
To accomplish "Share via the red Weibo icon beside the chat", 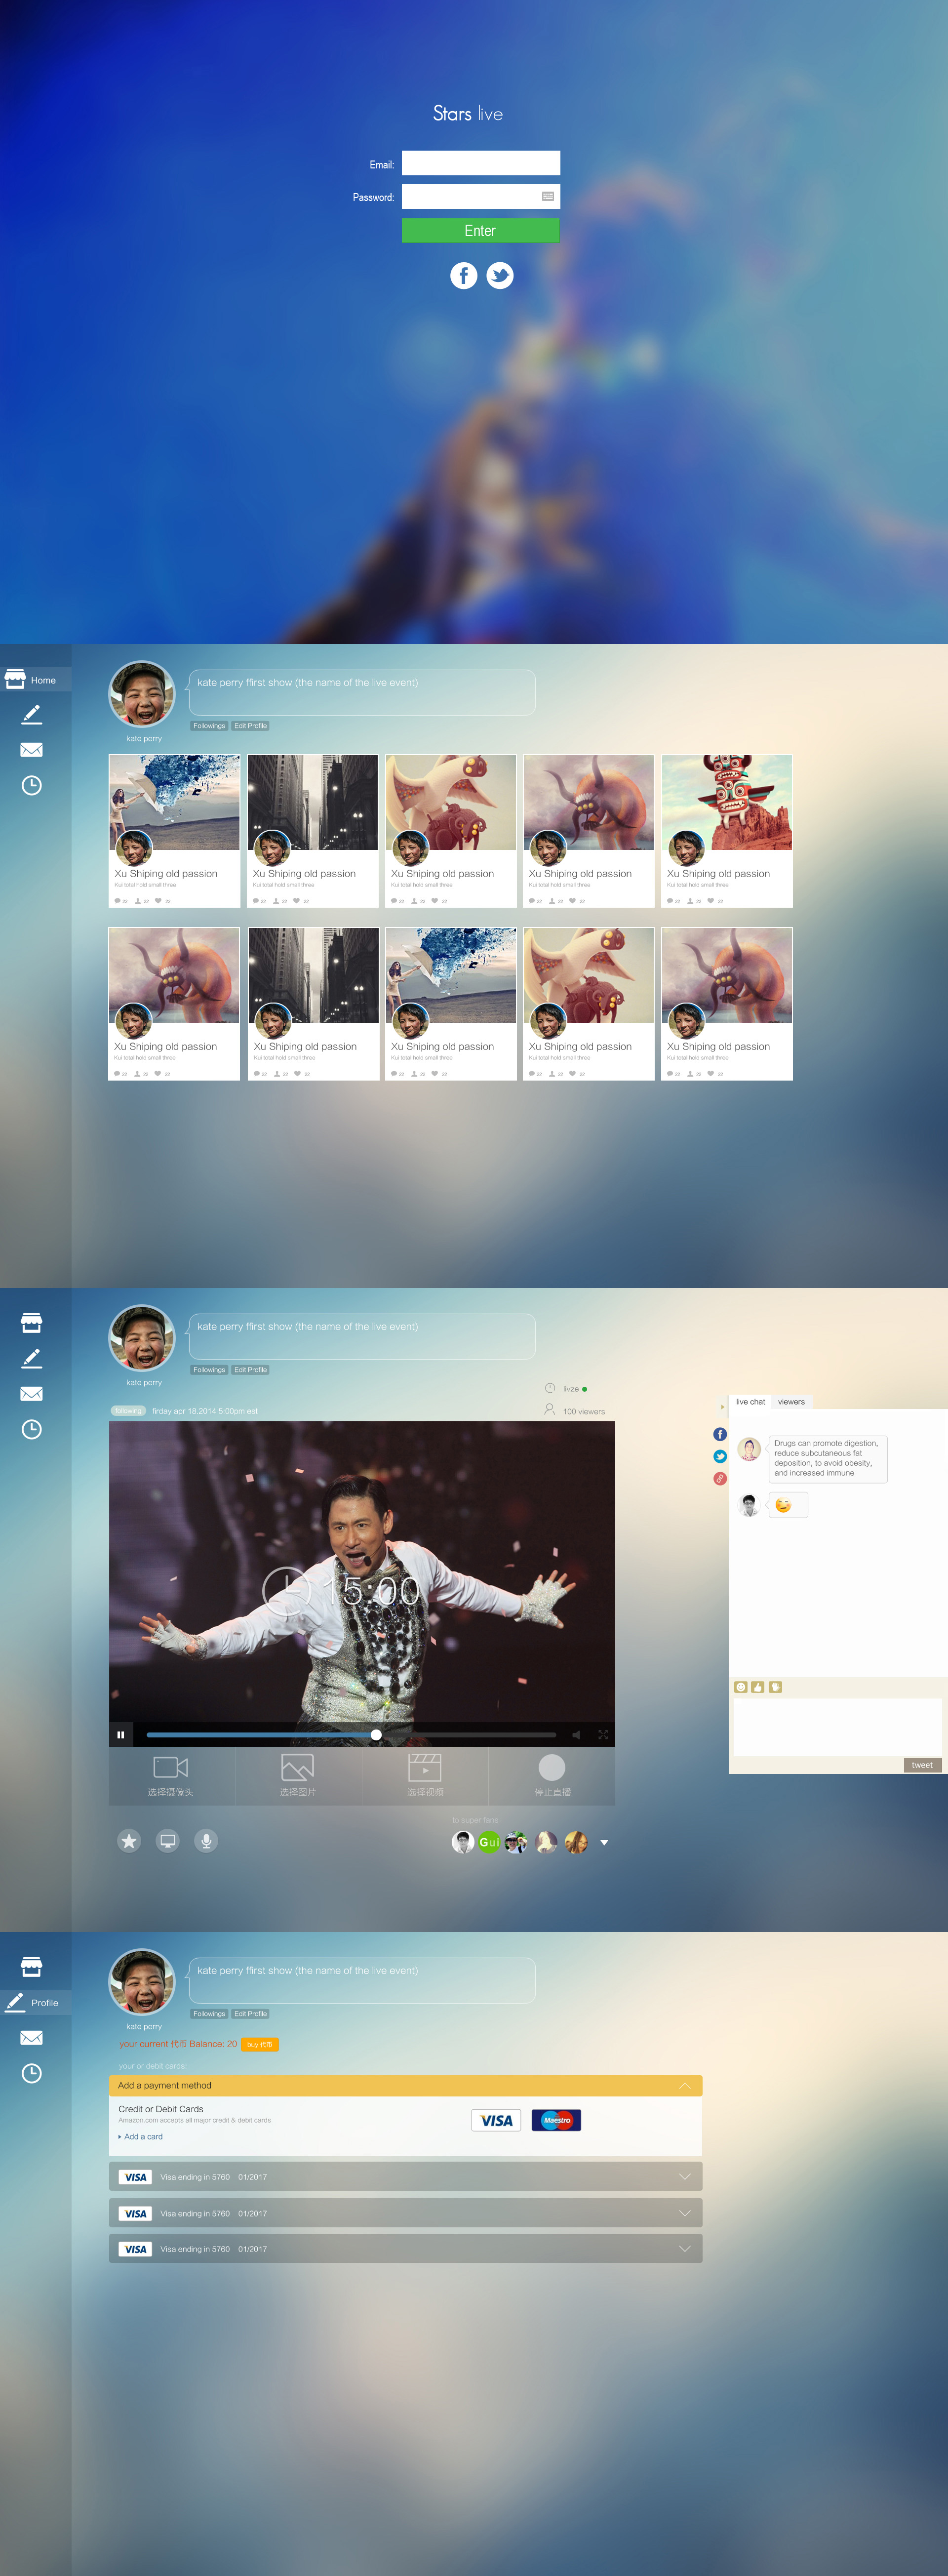I will pos(720,1478).
